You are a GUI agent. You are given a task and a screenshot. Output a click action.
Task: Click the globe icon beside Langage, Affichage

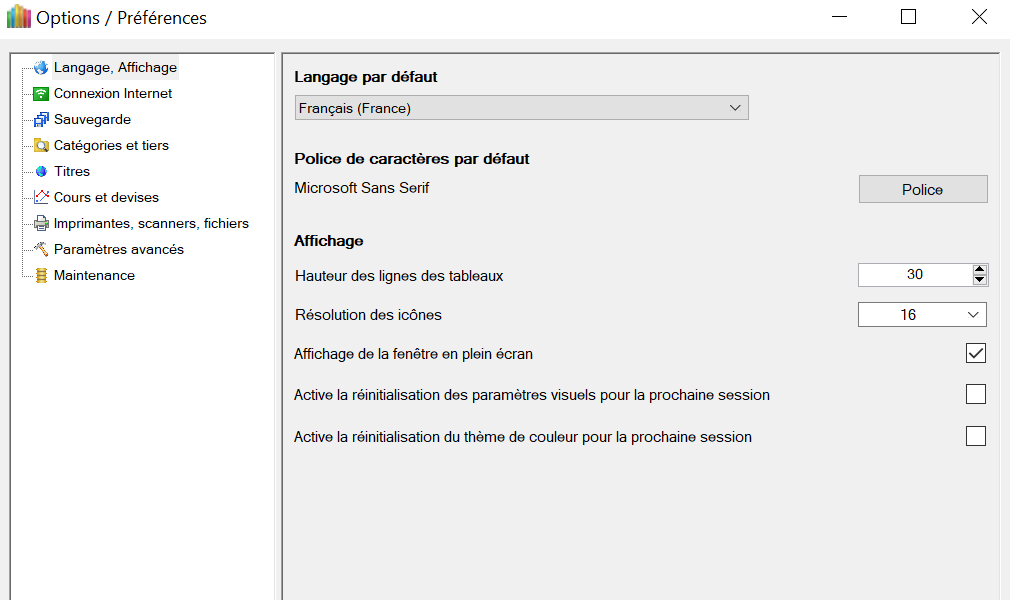pos(41,68)
